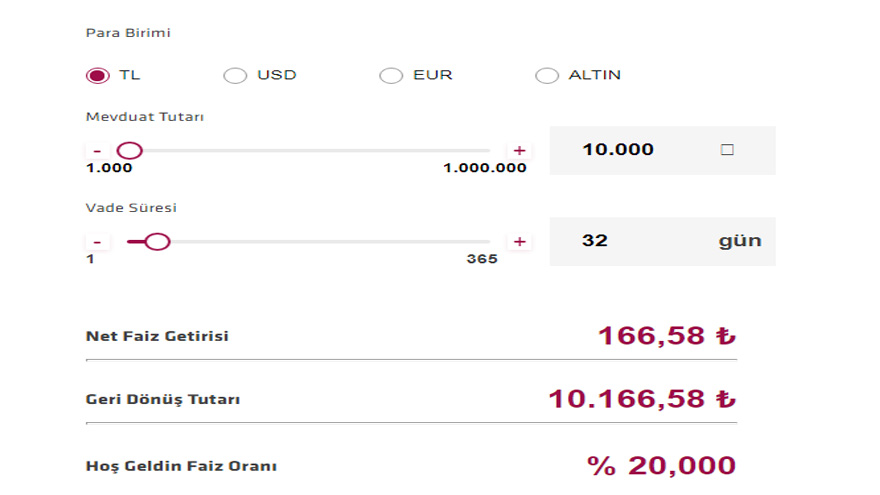Switch currency to ALTIN
880x495 pixels.
coord(547,75)
